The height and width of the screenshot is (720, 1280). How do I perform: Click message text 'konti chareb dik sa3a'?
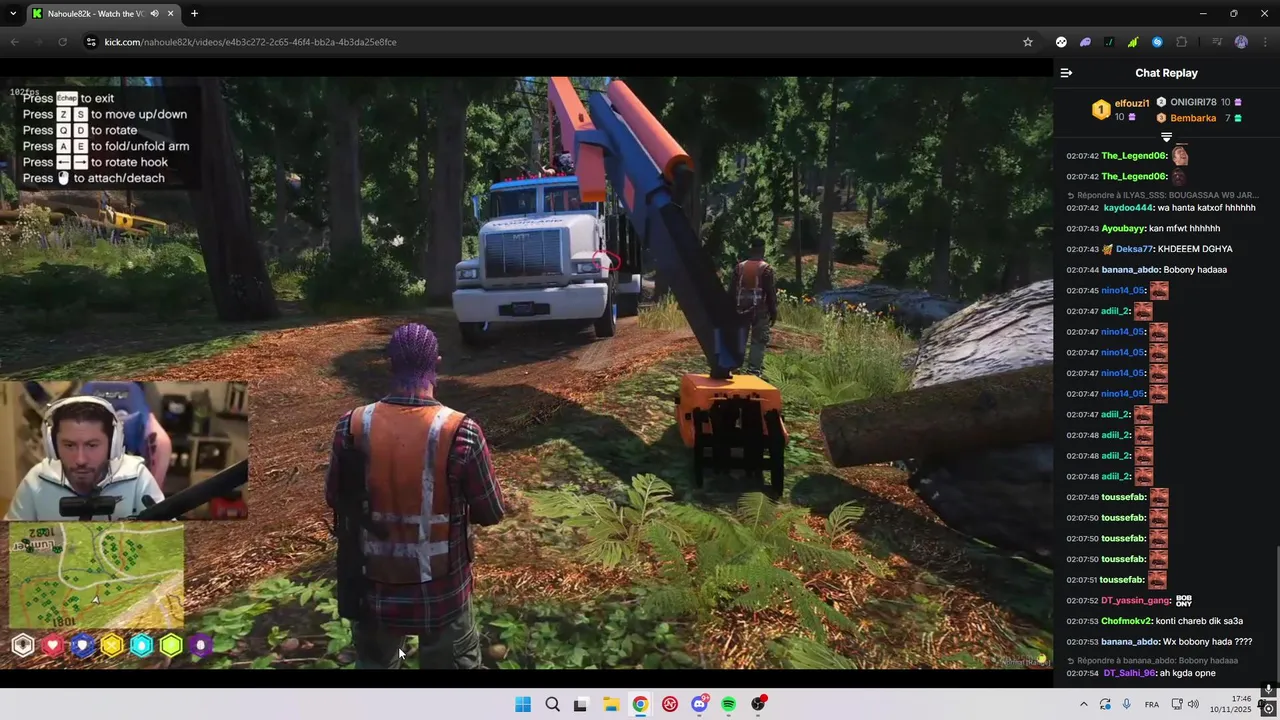coord(1199,621)
